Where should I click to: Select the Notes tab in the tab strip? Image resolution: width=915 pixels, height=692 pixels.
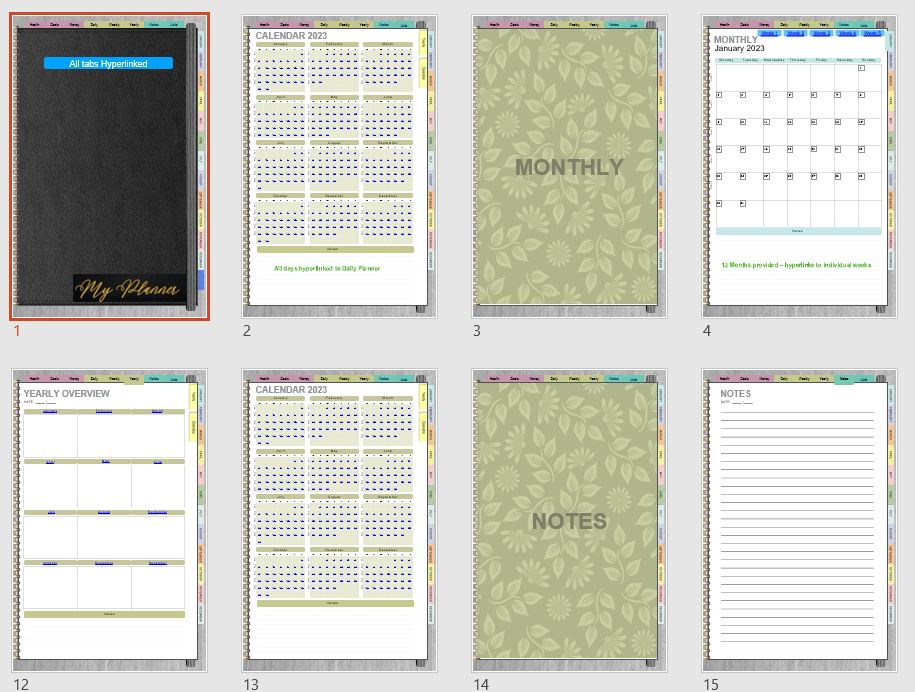click(x=152, y=24)
